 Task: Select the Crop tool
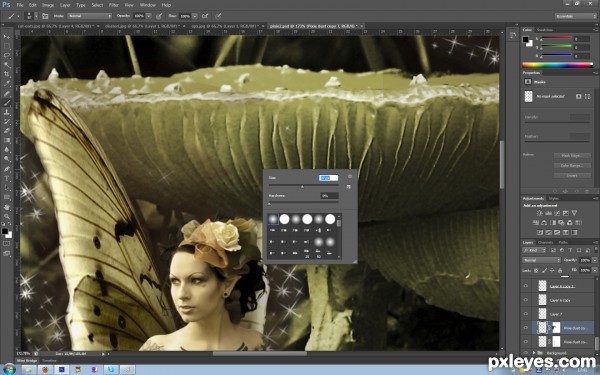click(7, 74)
